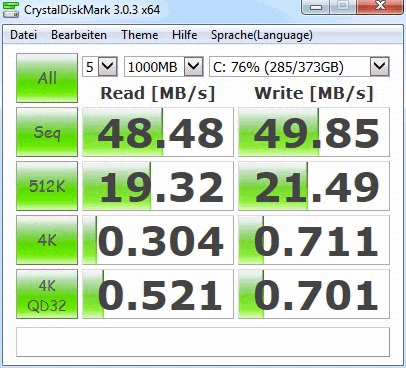Open the Theme menu
Screen dimensions: 406x368
coord(140,35)
